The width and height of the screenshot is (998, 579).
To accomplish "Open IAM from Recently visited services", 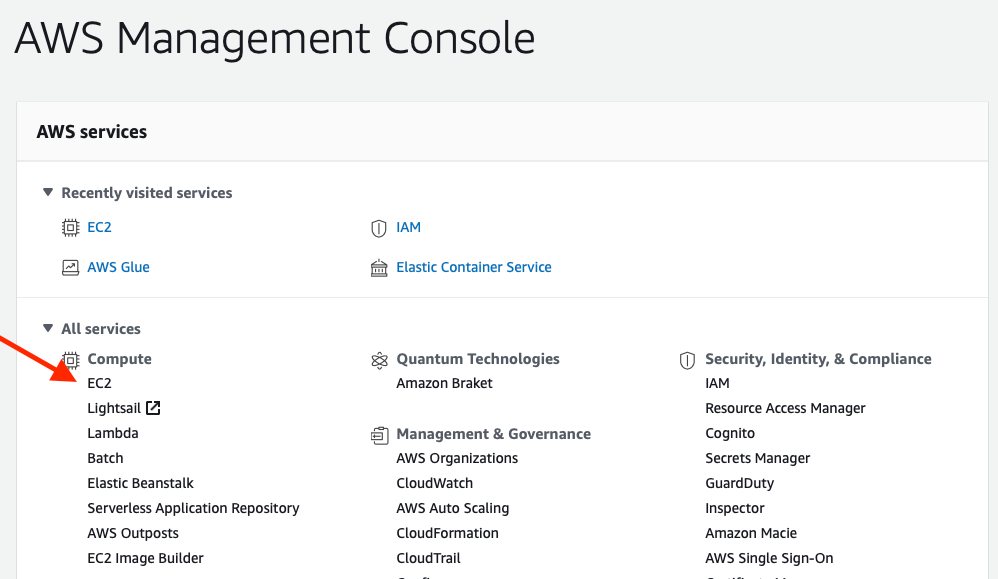I will [x=409, y=228].
